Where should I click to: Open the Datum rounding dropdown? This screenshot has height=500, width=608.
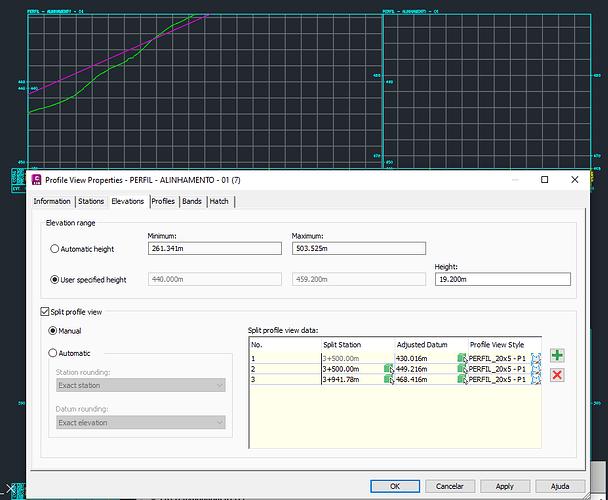point(139,423)
